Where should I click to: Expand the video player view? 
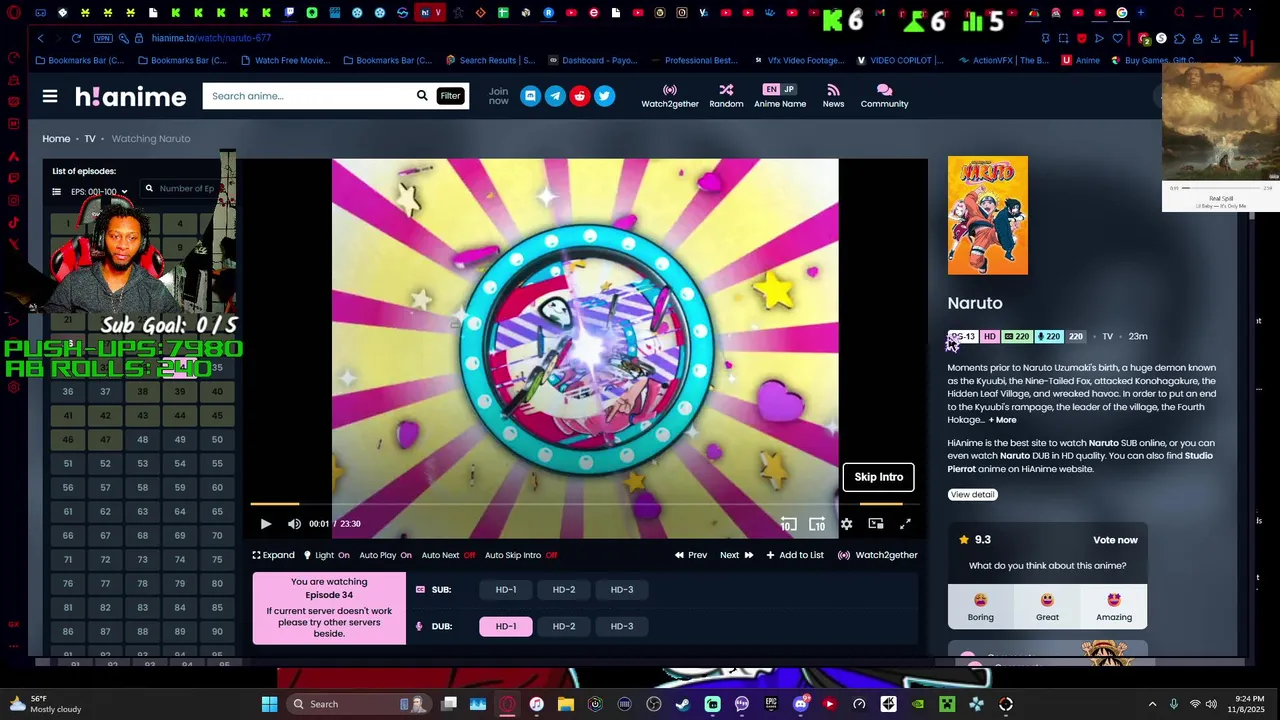pos(273,555)
